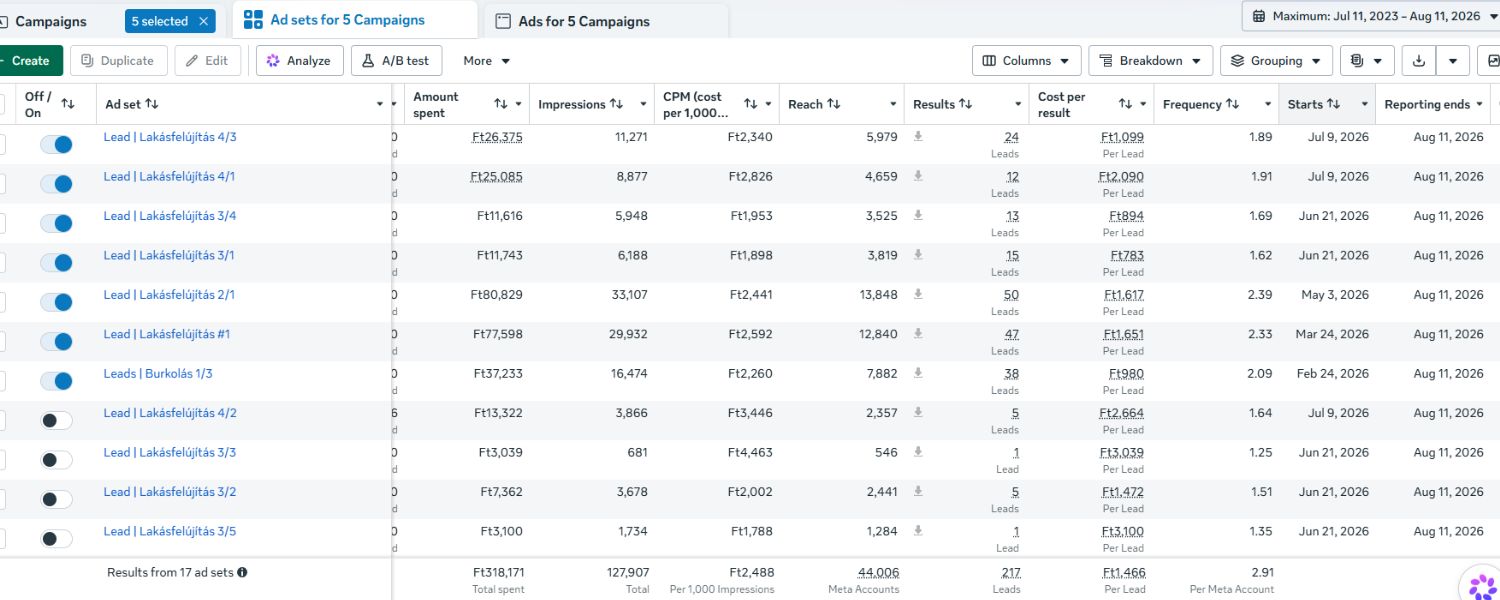
Task: Open the Breakdown dropdown
Action: pos(1151,61)
